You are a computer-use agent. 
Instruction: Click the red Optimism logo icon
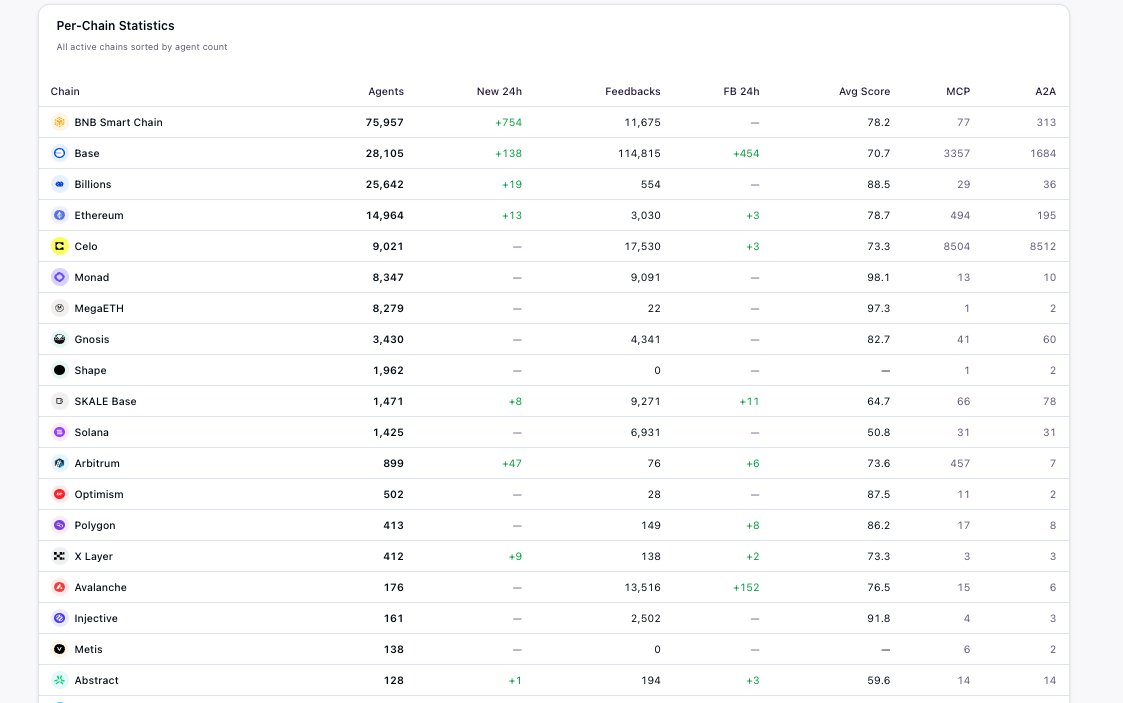click(59, 494)
